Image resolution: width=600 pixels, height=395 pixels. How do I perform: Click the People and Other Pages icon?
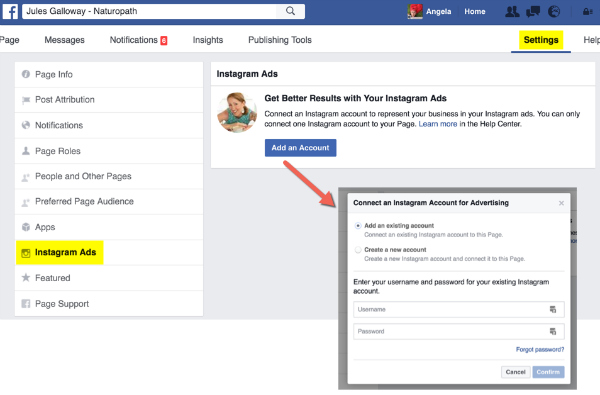(26, 177)
